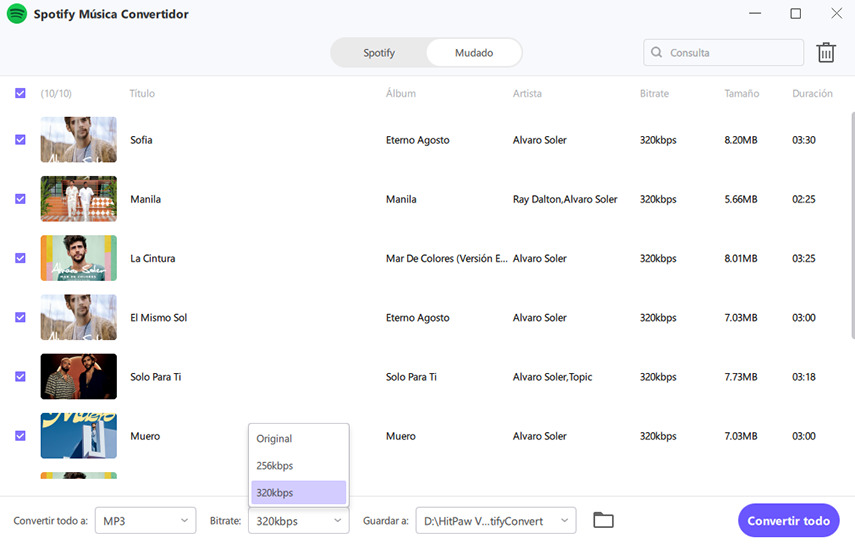The image size is (855, 544).
Task: Click the Manila cover thumbnail
Action: (79, 199)
